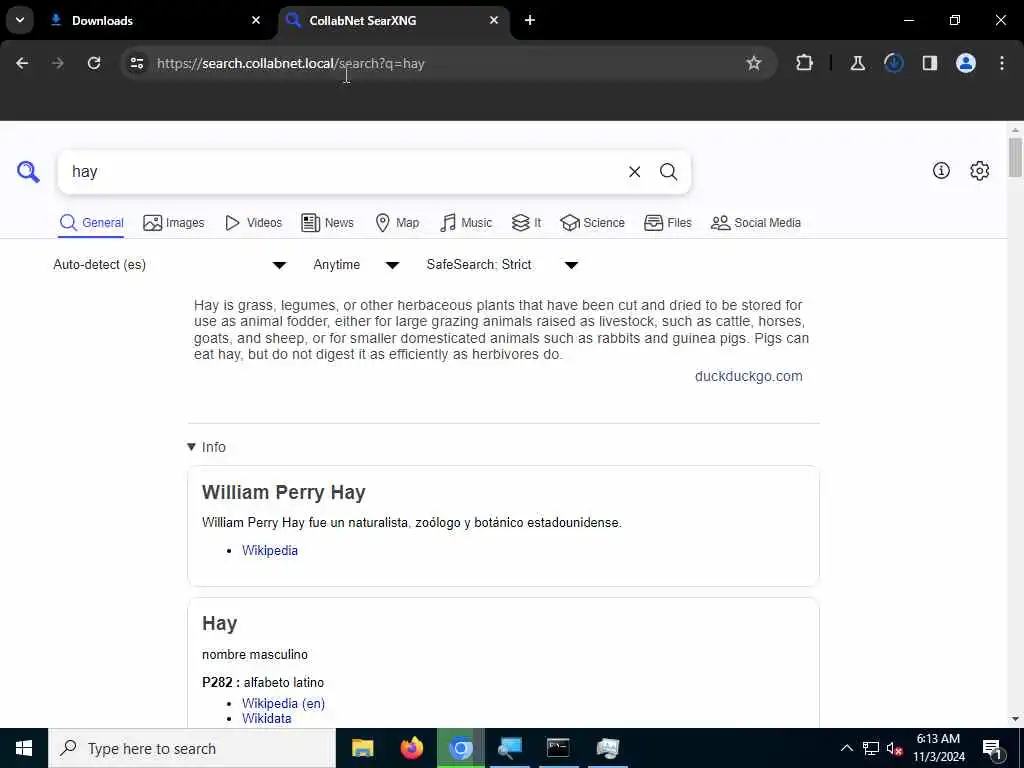Open the Windows Start menu
This screenshot has width=1024, height=768.
(24, 748)
